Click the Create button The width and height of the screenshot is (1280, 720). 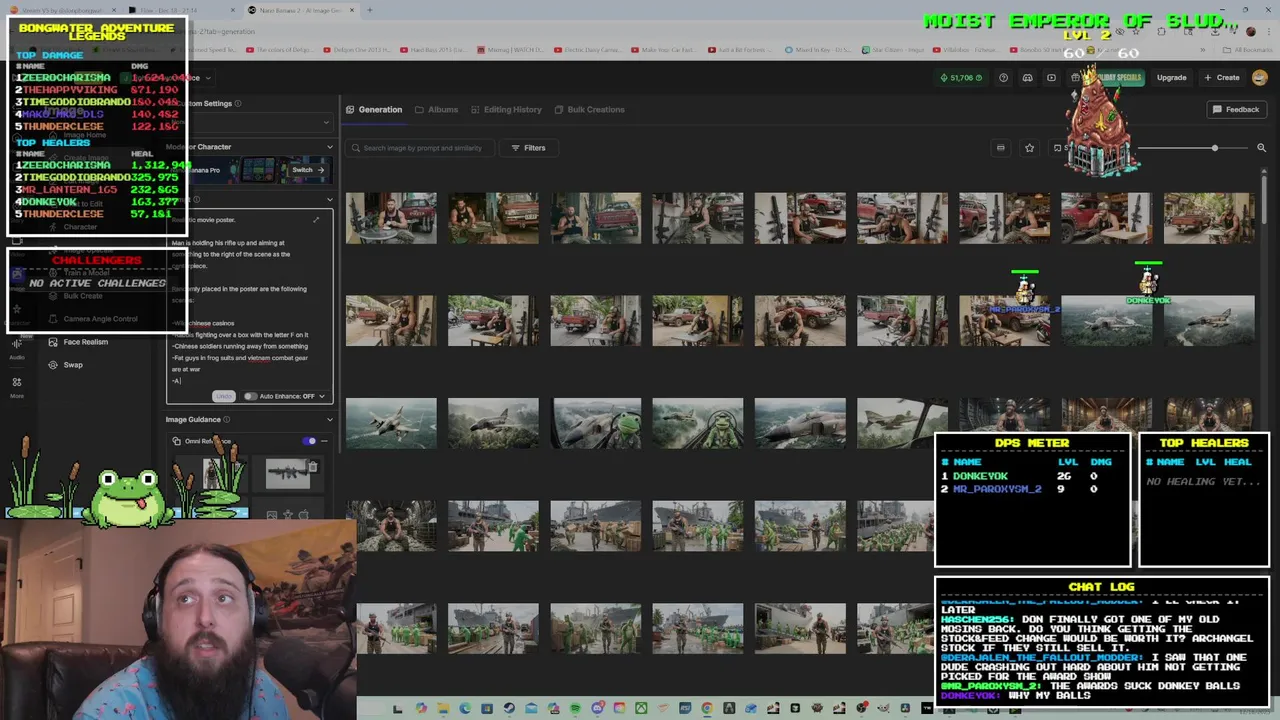[x=1222, y=78]
